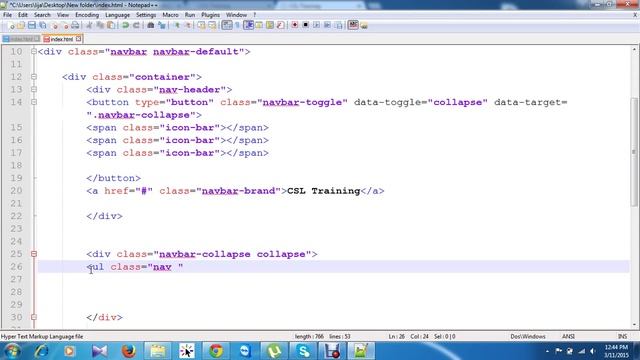Click the Save Recorded Macro toolbar icon

coord(338,25)
